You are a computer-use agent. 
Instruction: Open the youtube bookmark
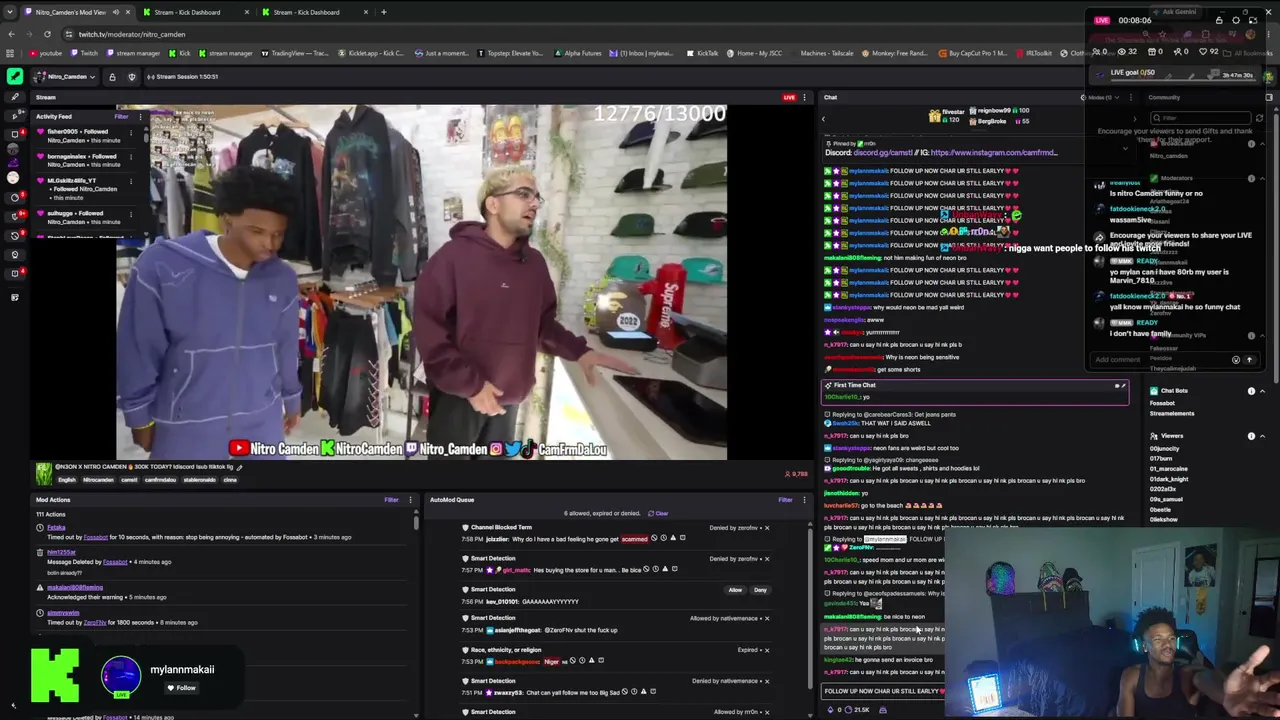coord(46,53)
